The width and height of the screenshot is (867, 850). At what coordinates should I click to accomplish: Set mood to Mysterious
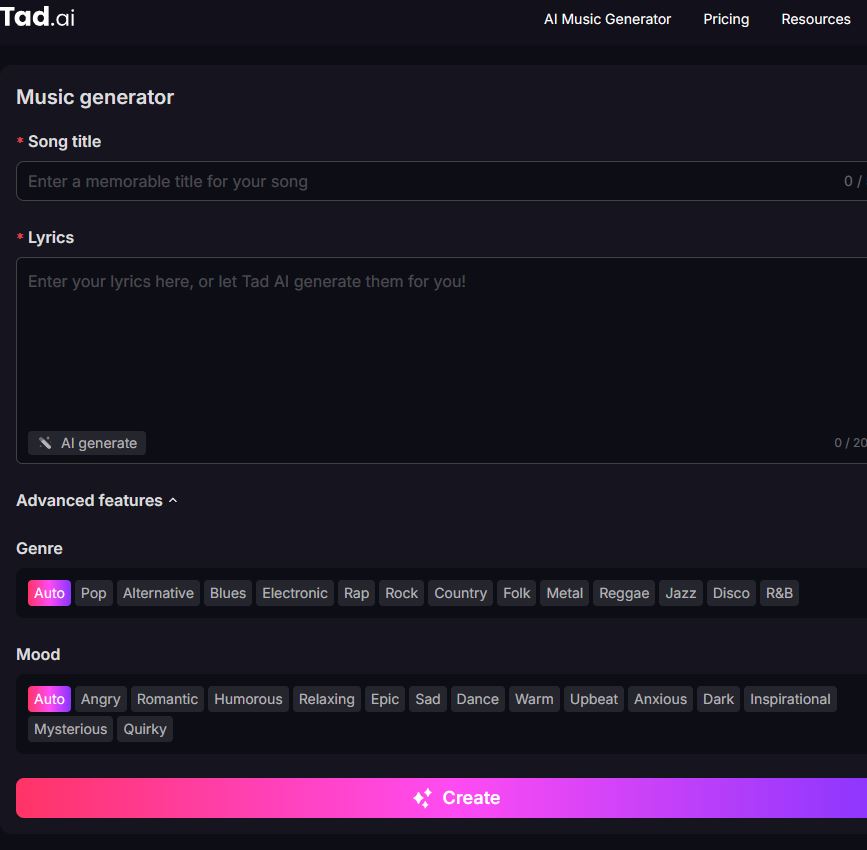point(70,729)
